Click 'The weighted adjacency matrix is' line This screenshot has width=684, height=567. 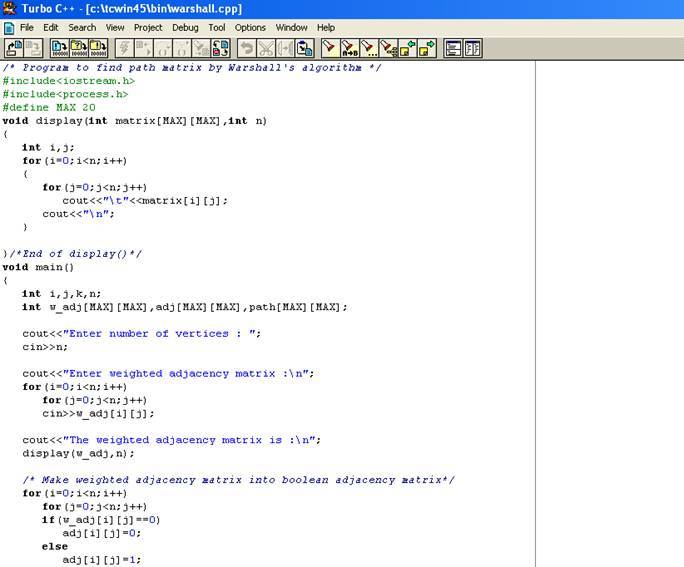click(171, 440)
